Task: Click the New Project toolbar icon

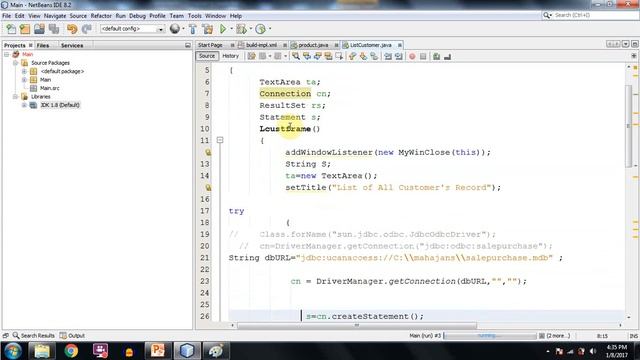Action: pos(25,29)
